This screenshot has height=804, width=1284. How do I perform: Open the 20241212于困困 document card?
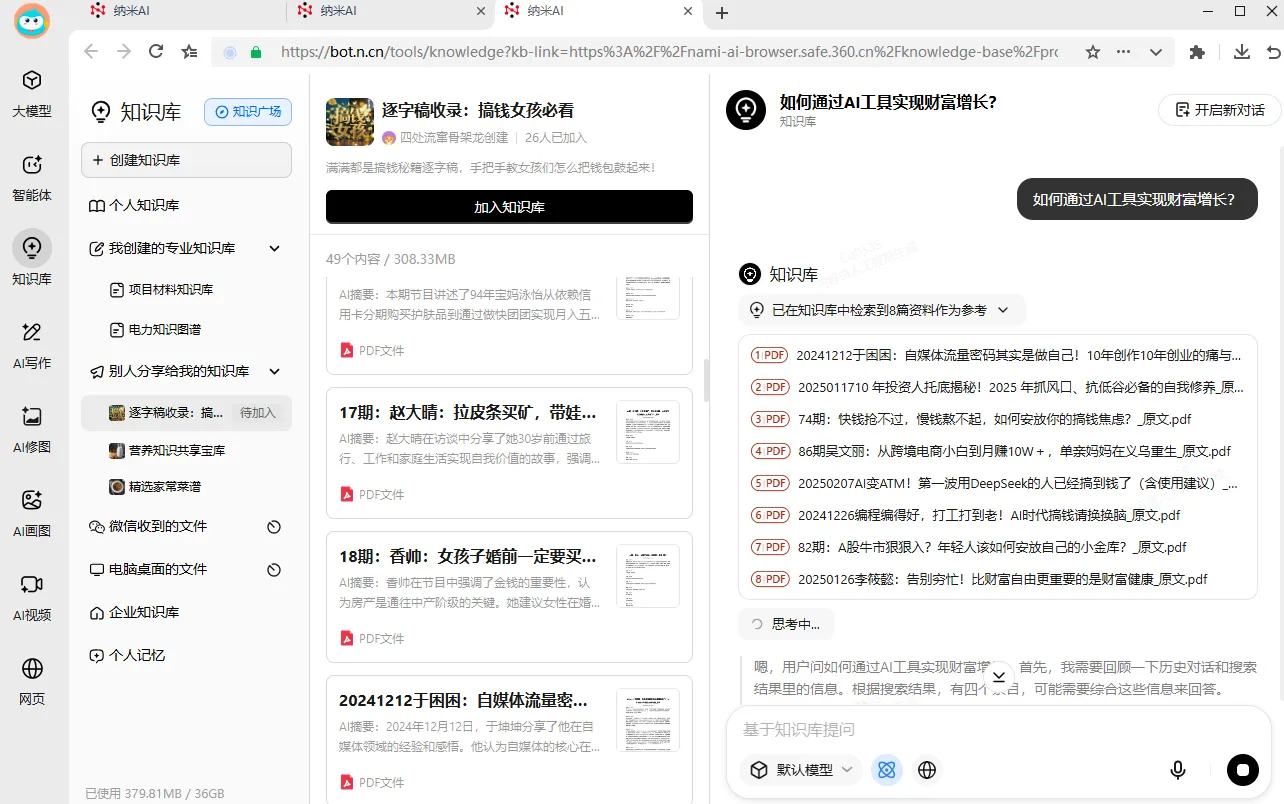point(509,741)
